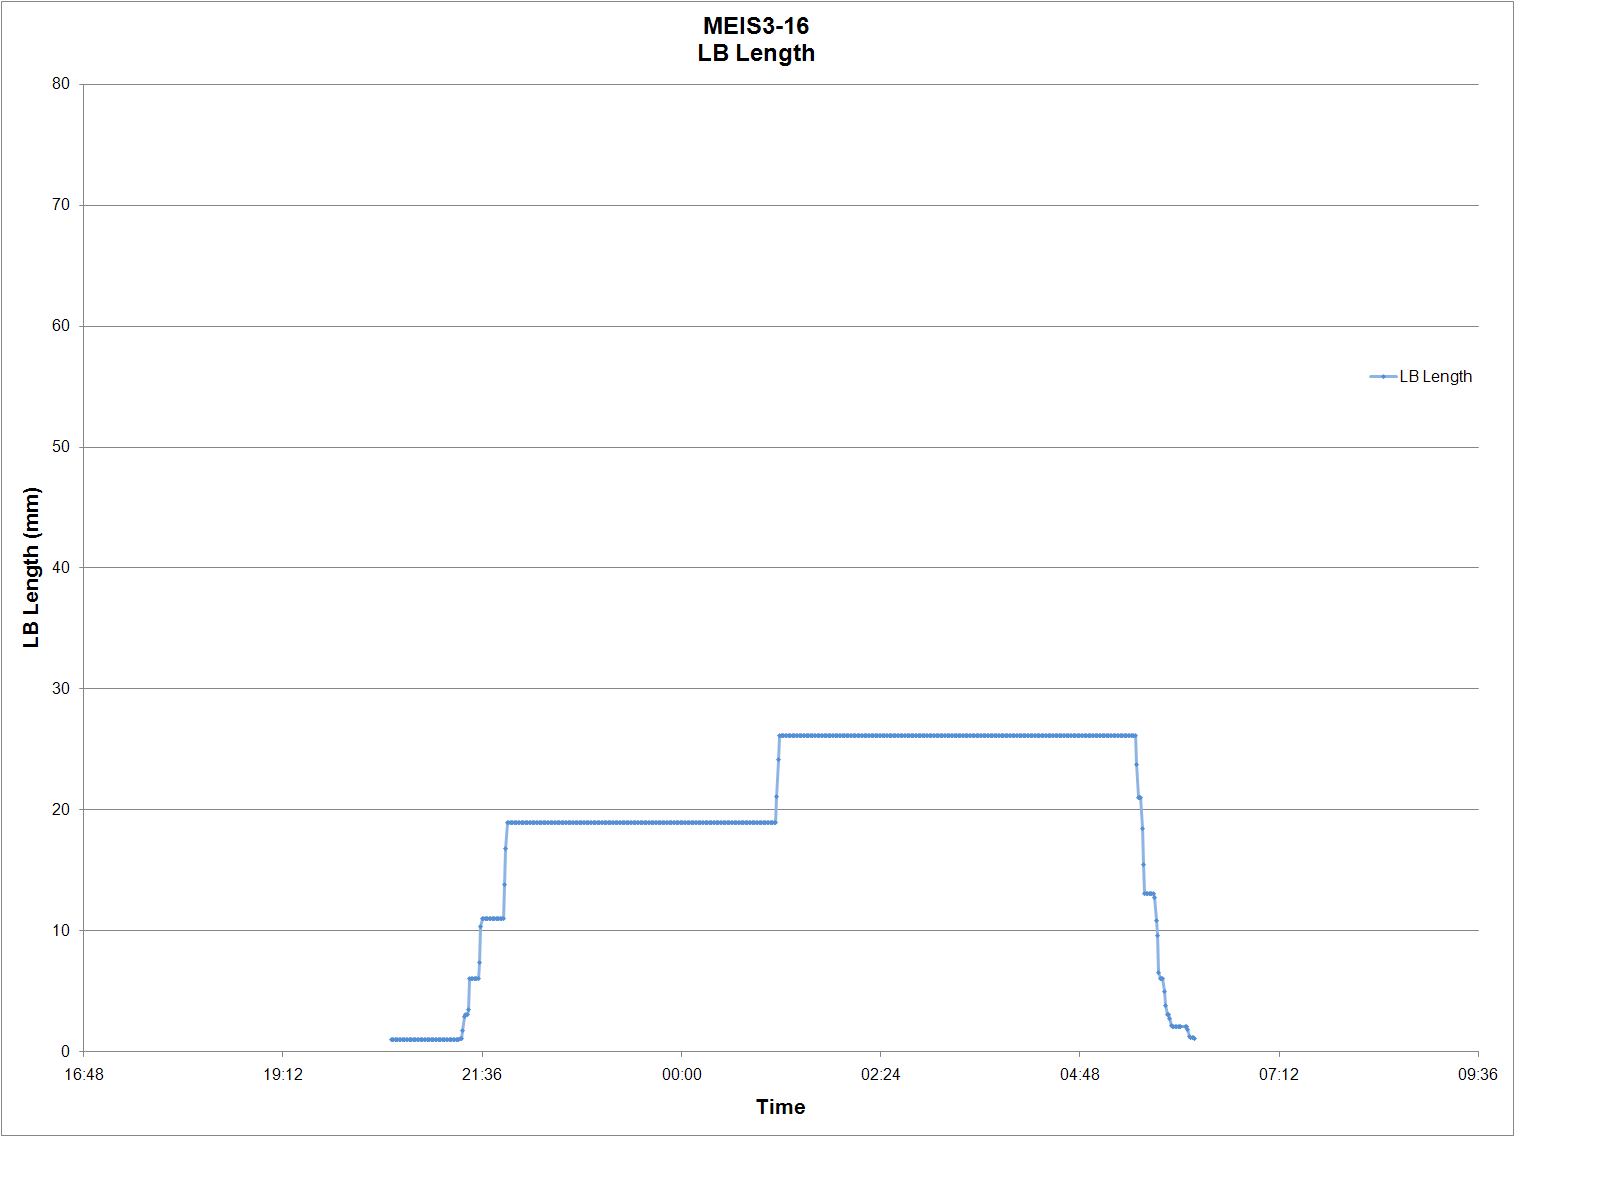
Task: Click the 10 label on the vertical axis
Action: click(x=61, y=930)
